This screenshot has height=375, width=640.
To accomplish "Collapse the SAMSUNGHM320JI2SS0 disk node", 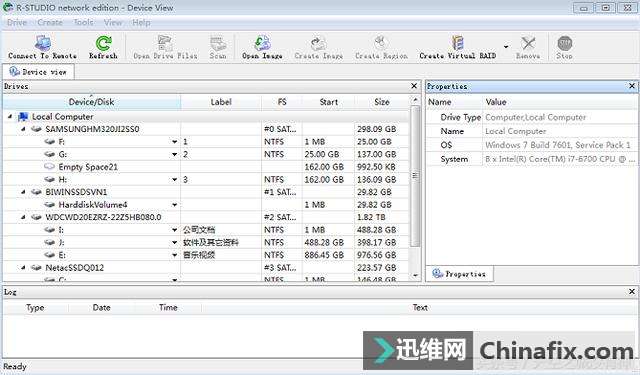I will coord(23,129).
